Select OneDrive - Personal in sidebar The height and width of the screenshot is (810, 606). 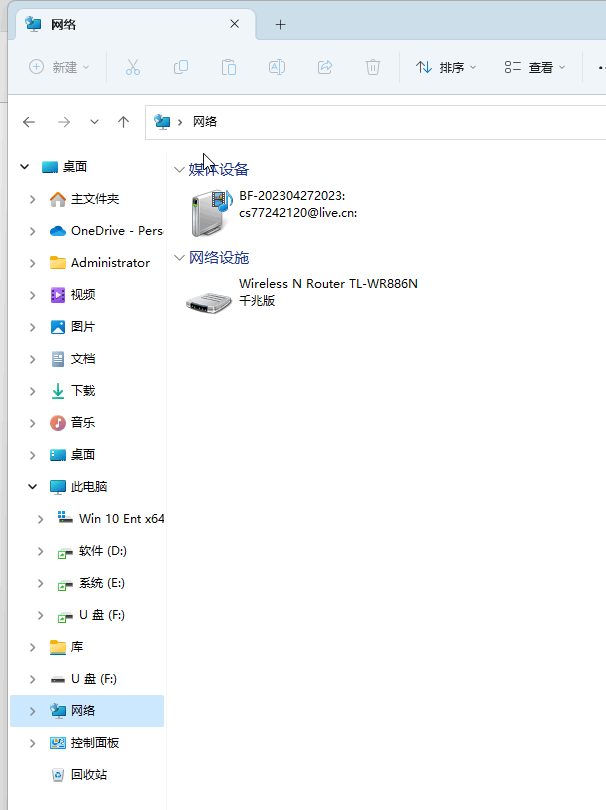[106, 231]
